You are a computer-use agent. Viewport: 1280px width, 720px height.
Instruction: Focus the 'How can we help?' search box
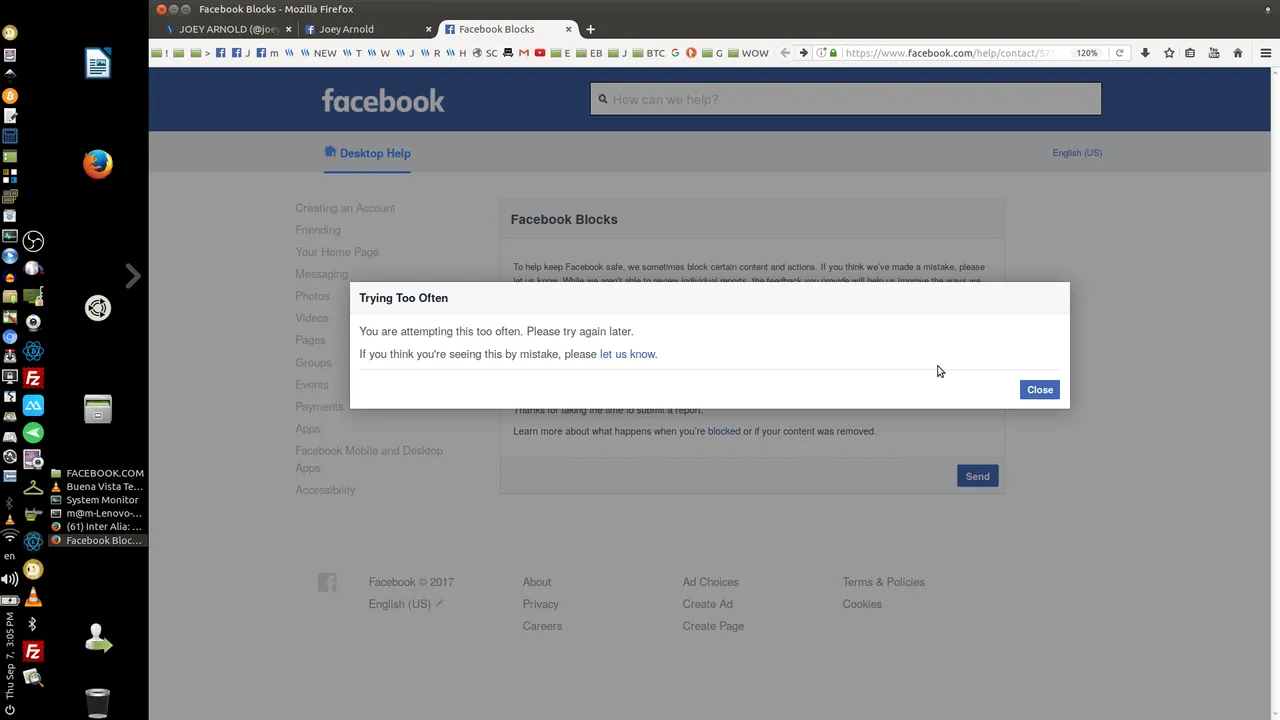click(x=845, y=99)
